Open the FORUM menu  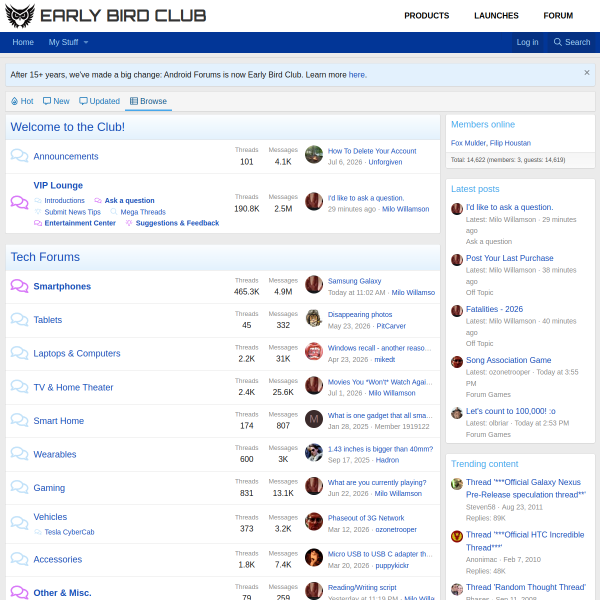558,16
